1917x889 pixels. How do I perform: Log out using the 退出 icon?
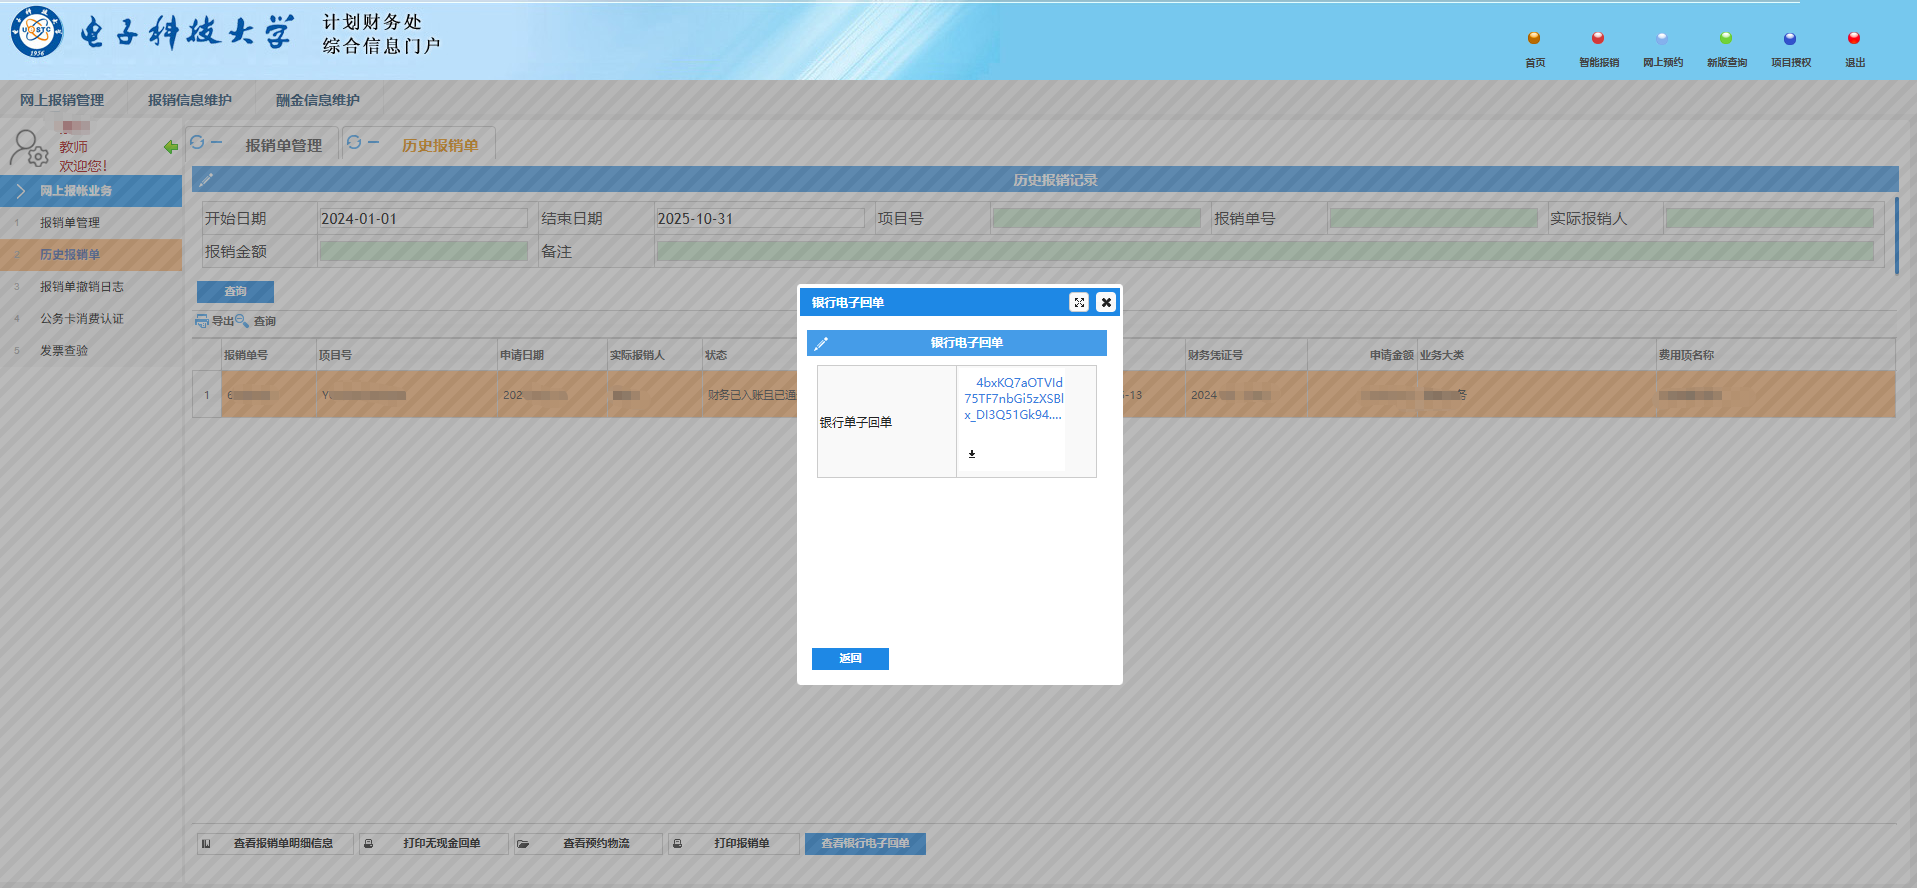point(1854,39)
